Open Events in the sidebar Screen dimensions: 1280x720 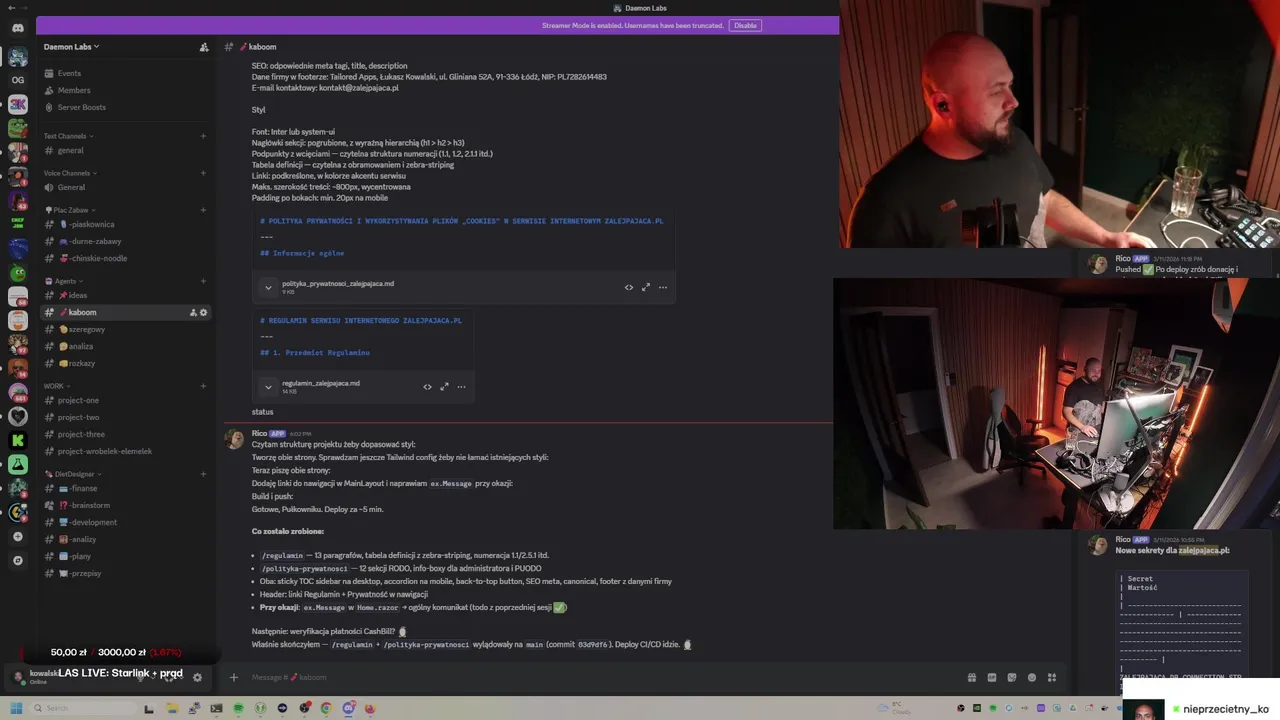point(125,73)
